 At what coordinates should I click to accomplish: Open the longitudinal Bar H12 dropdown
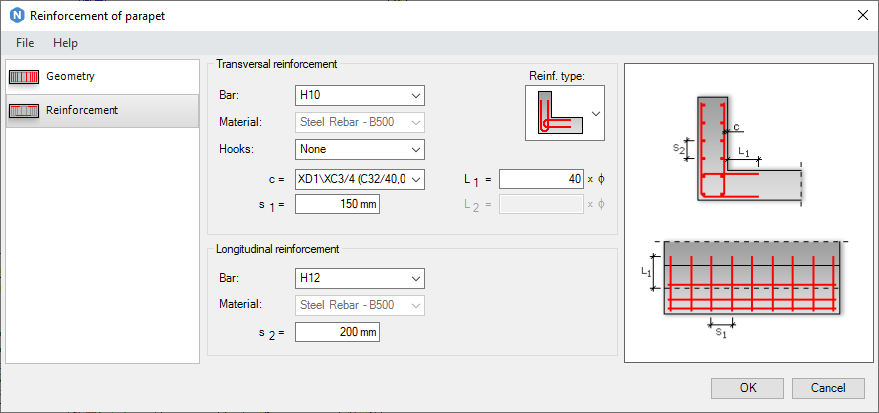tap(360, 278)
